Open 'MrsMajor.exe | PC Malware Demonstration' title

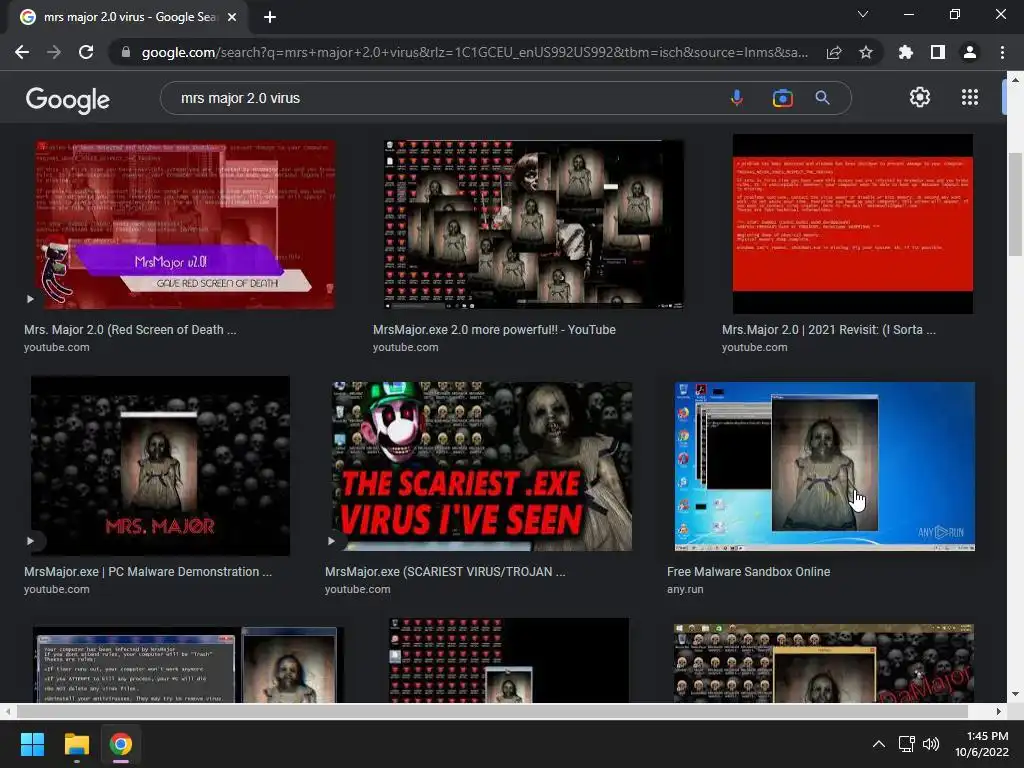(x=148, y=571)
